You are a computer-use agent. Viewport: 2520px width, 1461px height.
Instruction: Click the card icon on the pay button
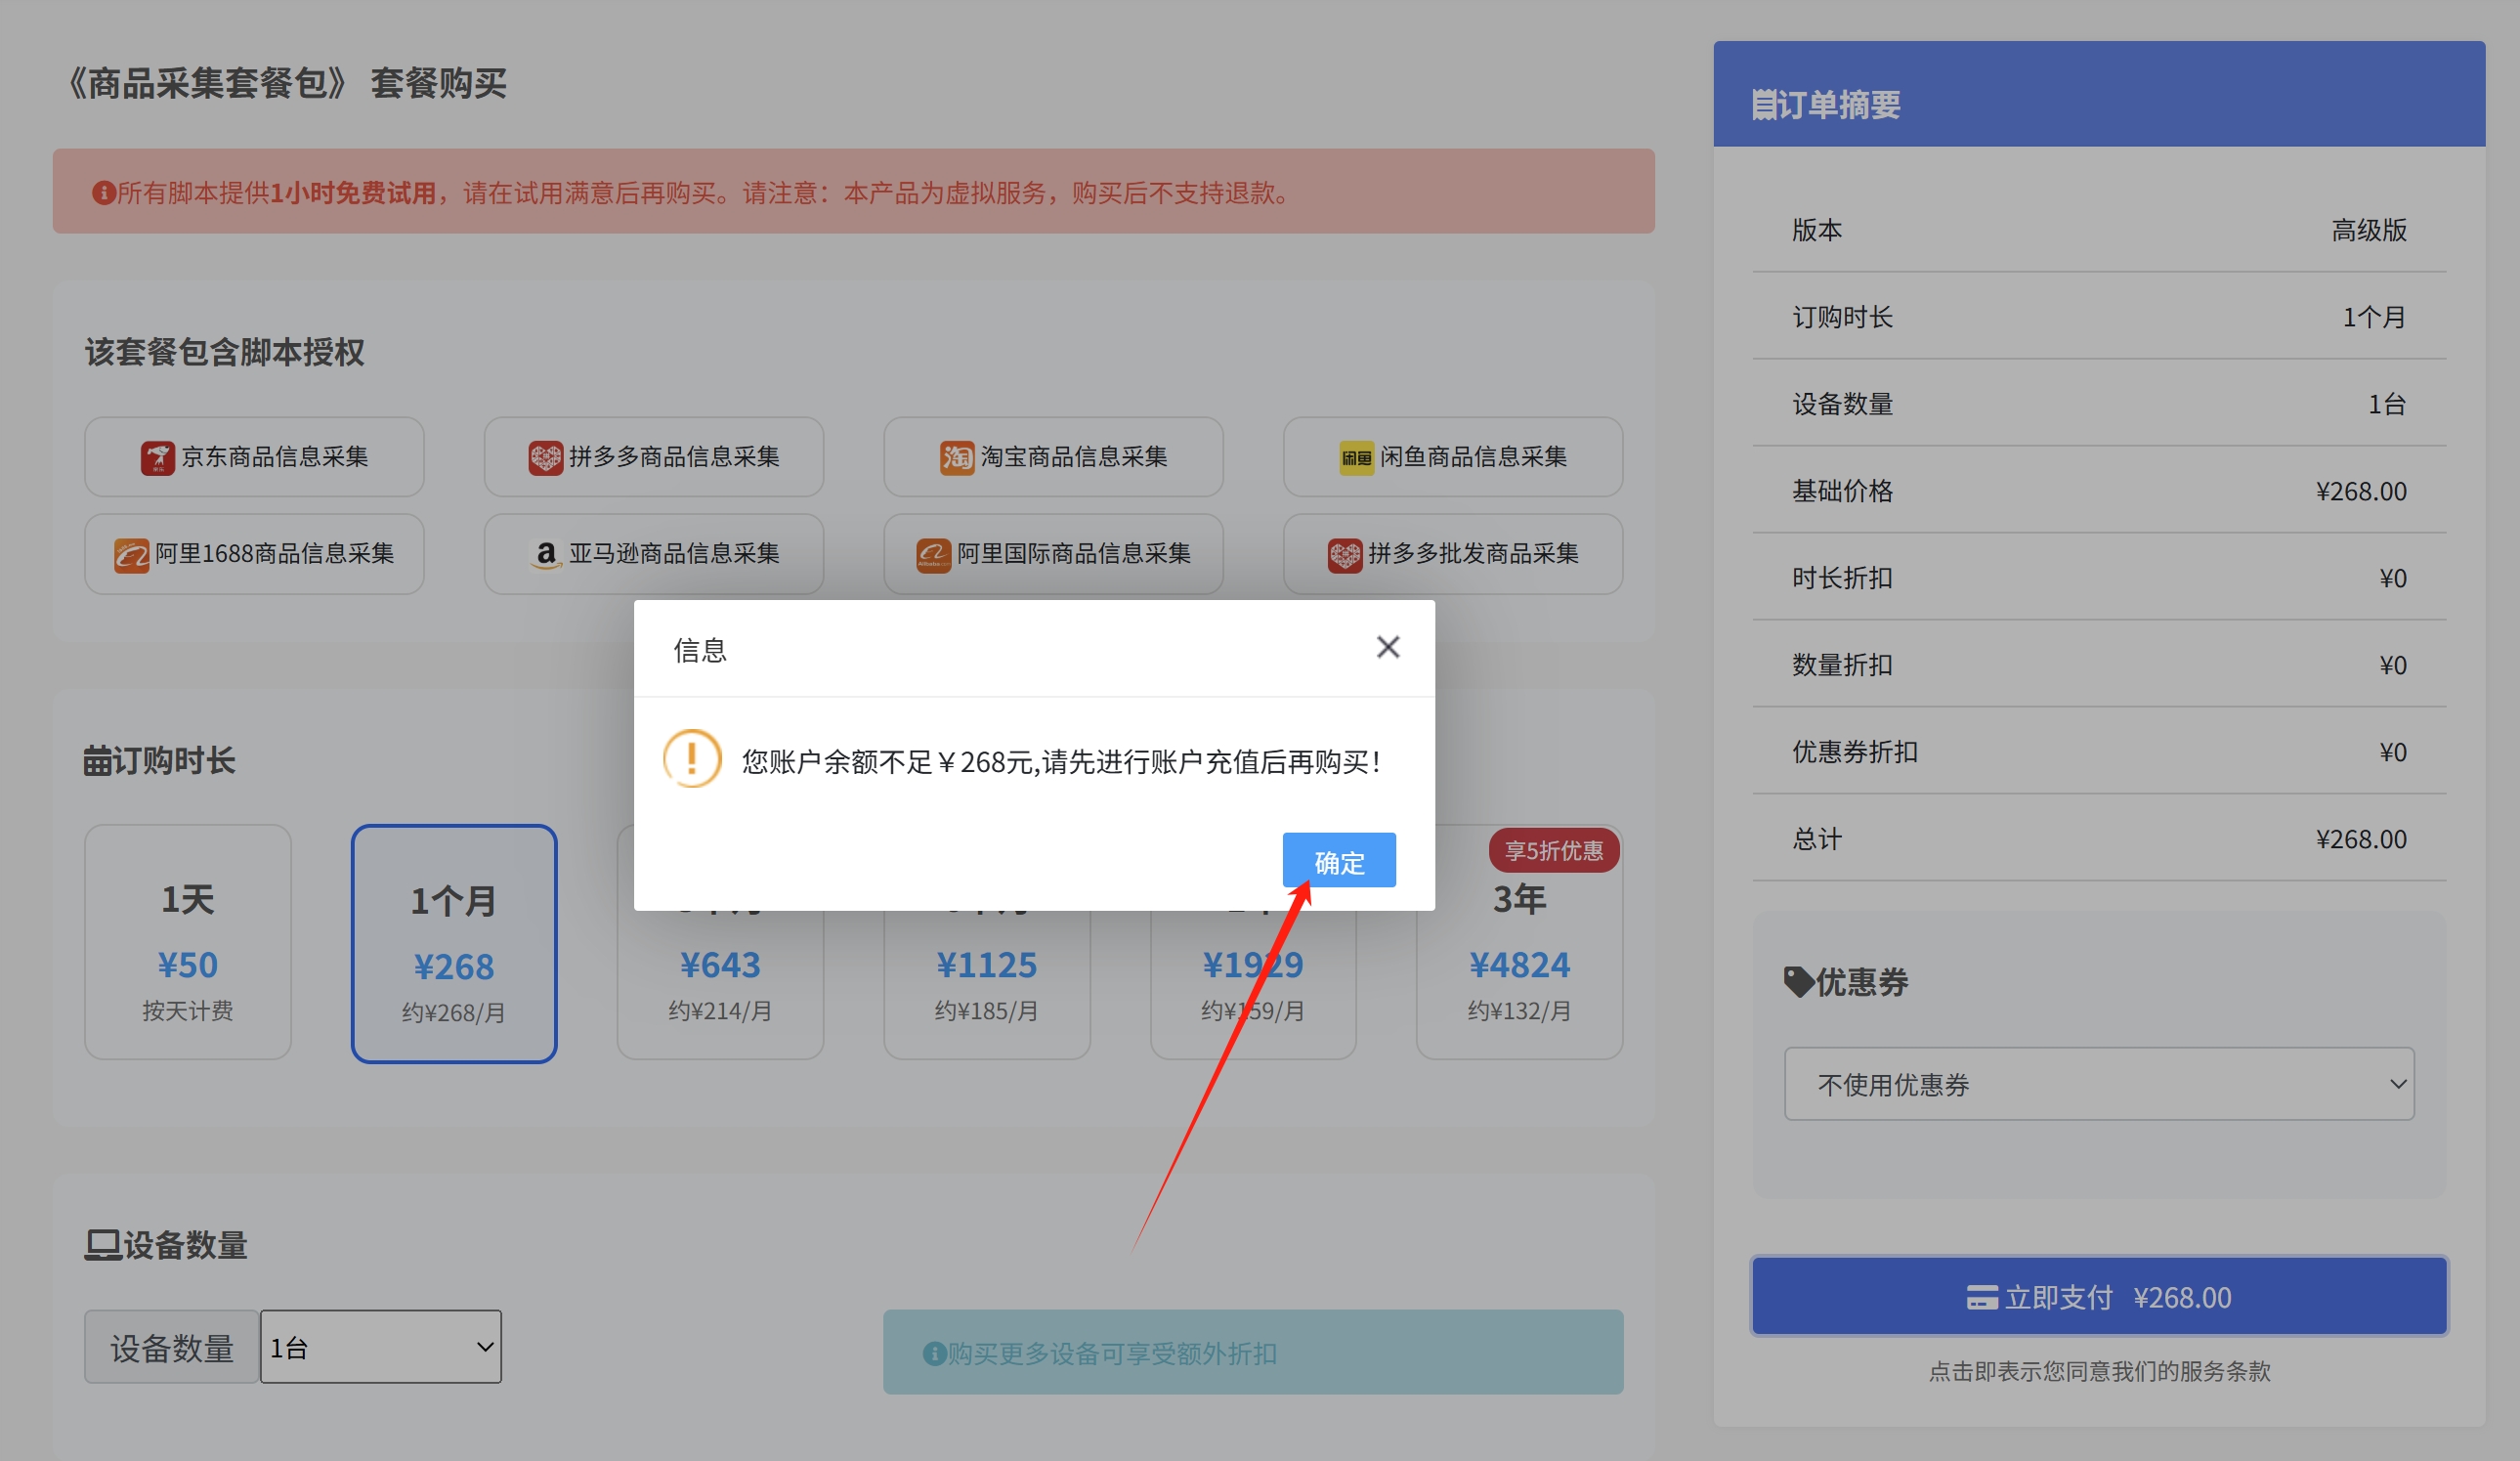1982,1297
